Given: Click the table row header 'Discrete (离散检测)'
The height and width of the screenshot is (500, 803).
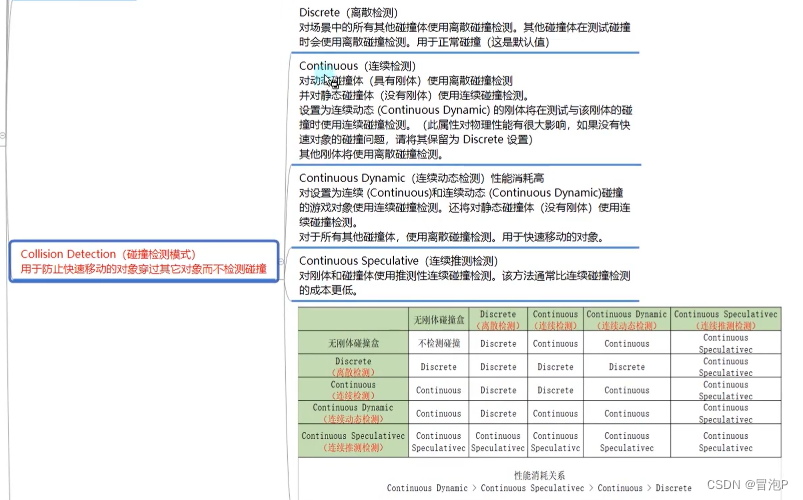Looking at the screenshot, I should coord(353,366).
